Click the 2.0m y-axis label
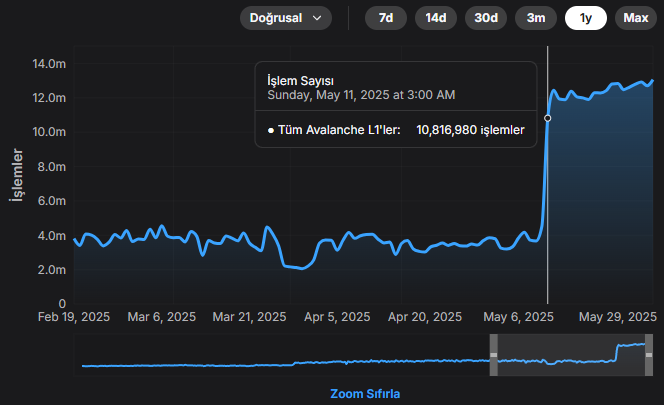This screenshot has height=405, width=664. tap(52, 270)
